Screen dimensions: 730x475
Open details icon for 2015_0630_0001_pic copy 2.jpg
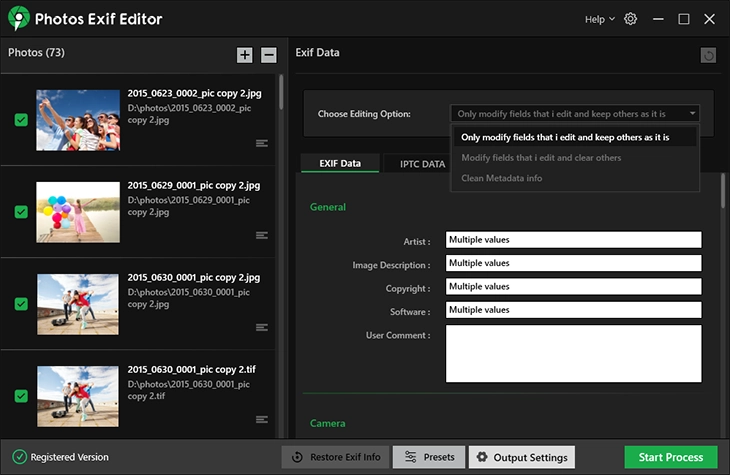[x=262, y=327]
